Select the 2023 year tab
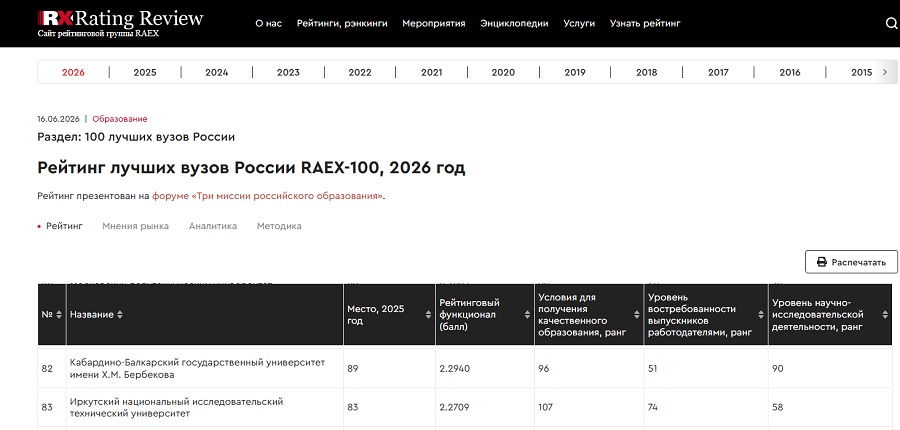 [x=288, y=72]
